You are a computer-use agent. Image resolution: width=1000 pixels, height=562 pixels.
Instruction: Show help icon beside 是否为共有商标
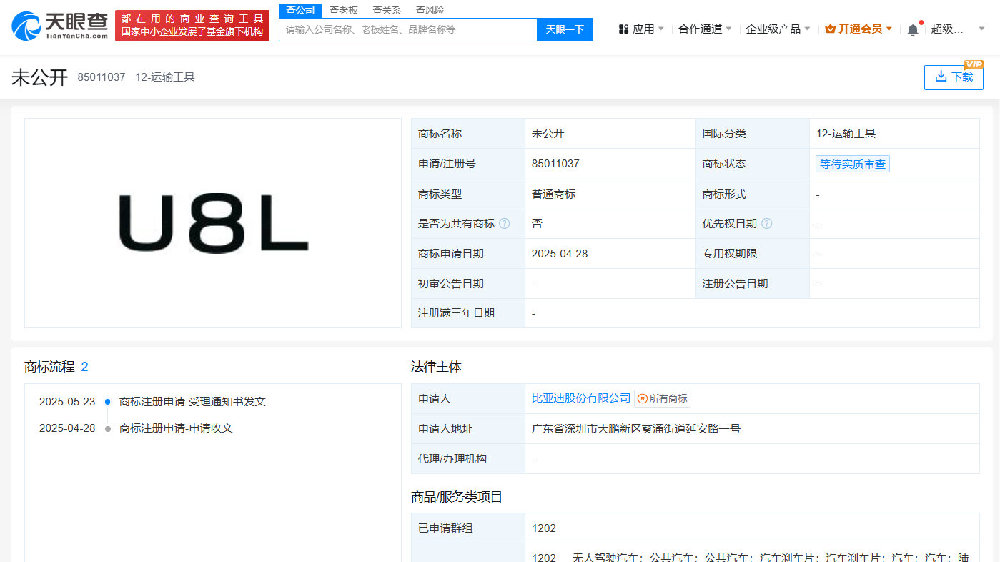point(504,223)
